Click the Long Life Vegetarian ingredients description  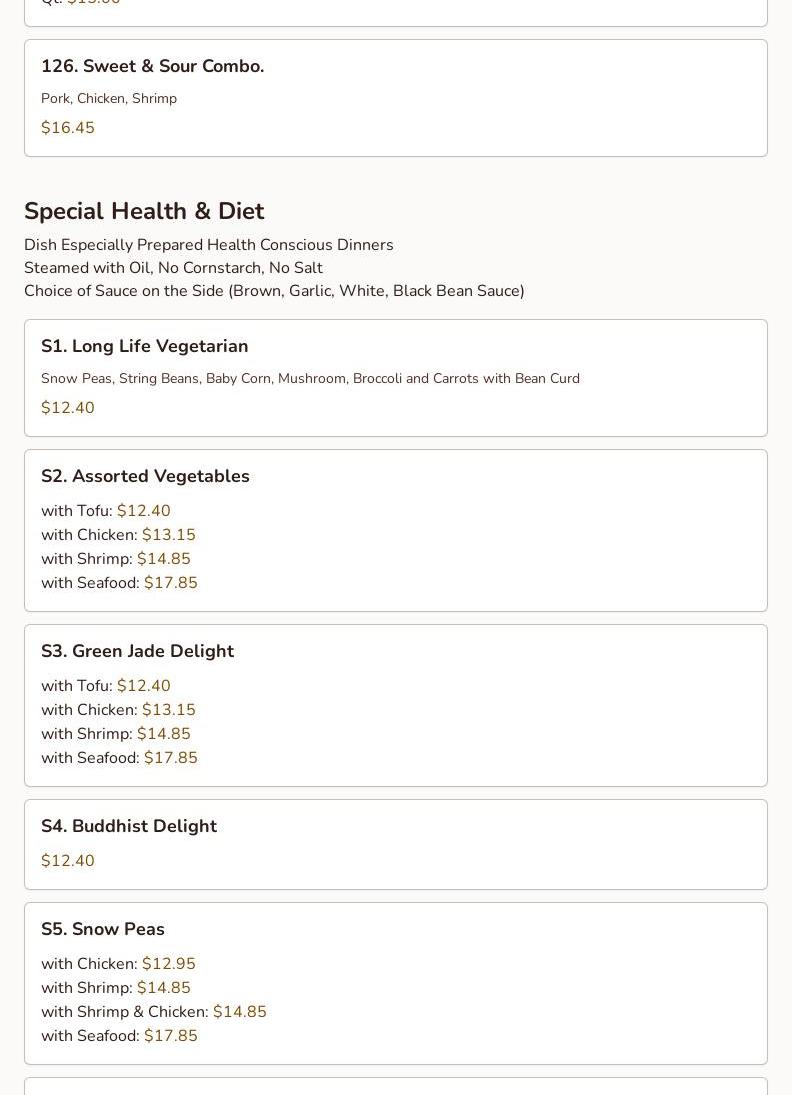(310, 378)
